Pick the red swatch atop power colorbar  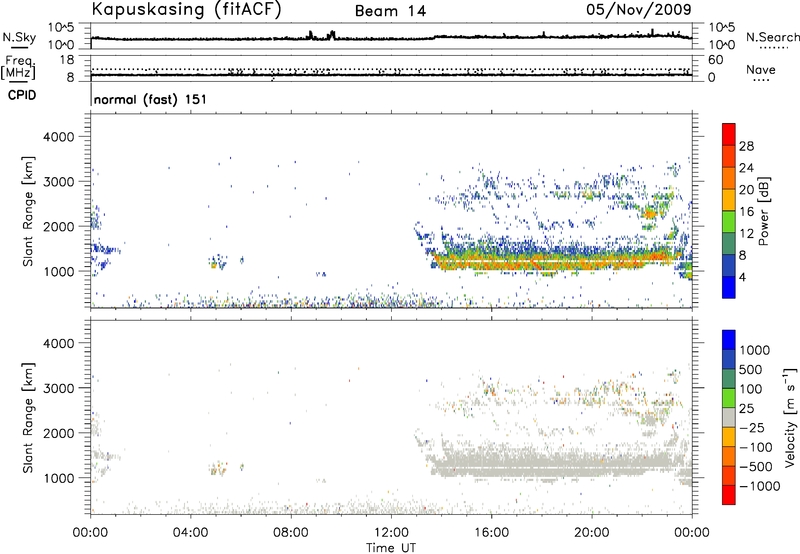coord(729,135)
